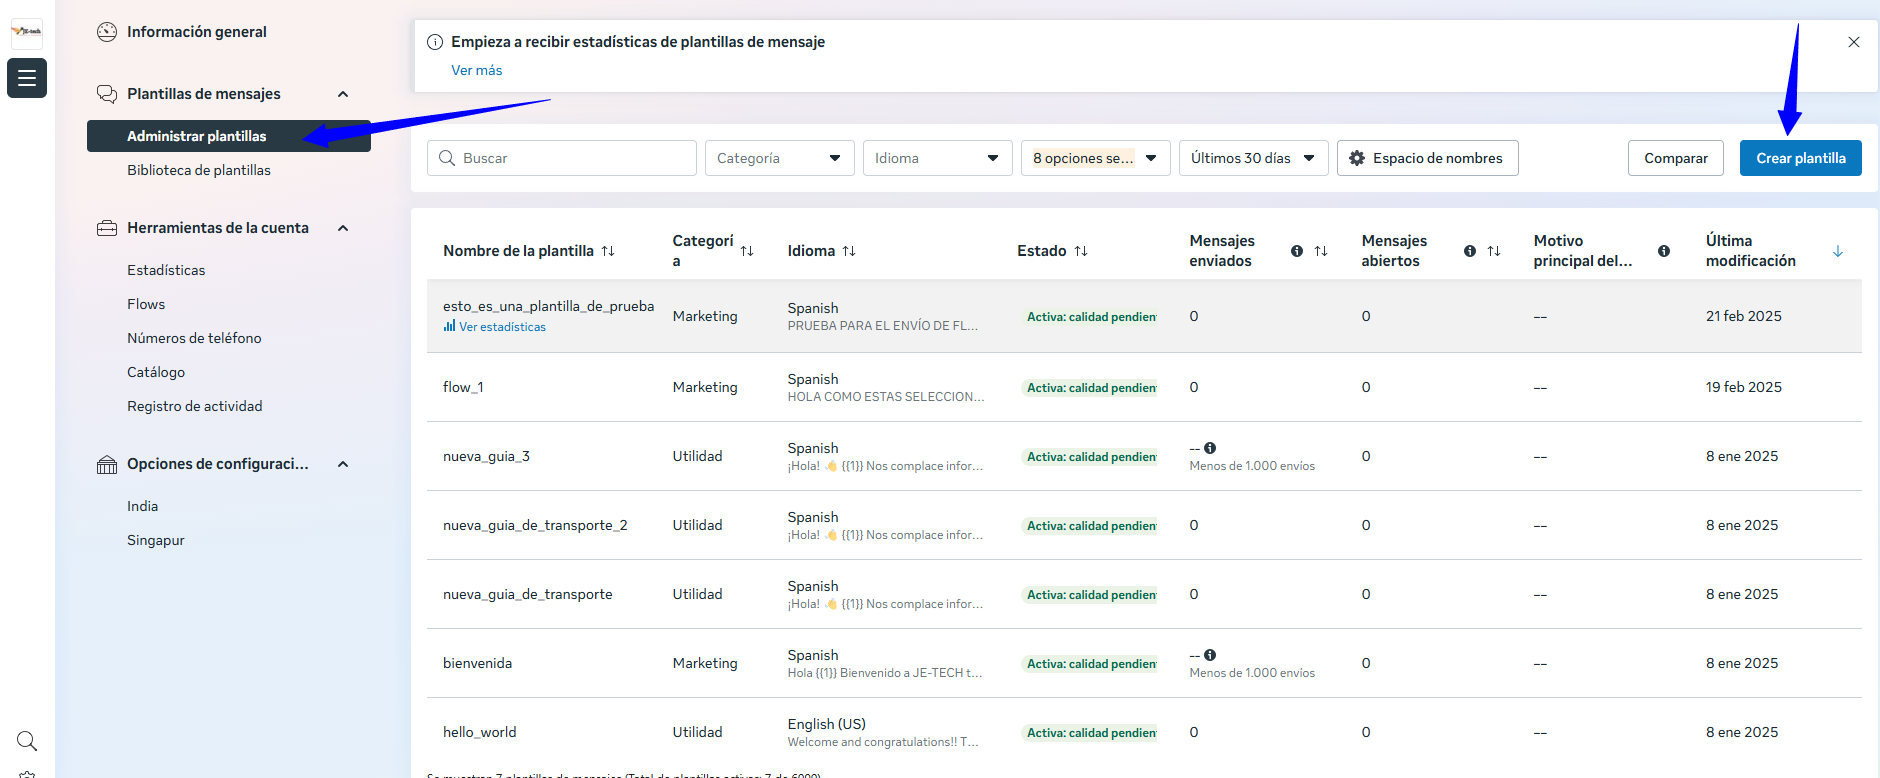Expand the Últimos 30 días date range
The image size is (1880, 778).
1253,158
